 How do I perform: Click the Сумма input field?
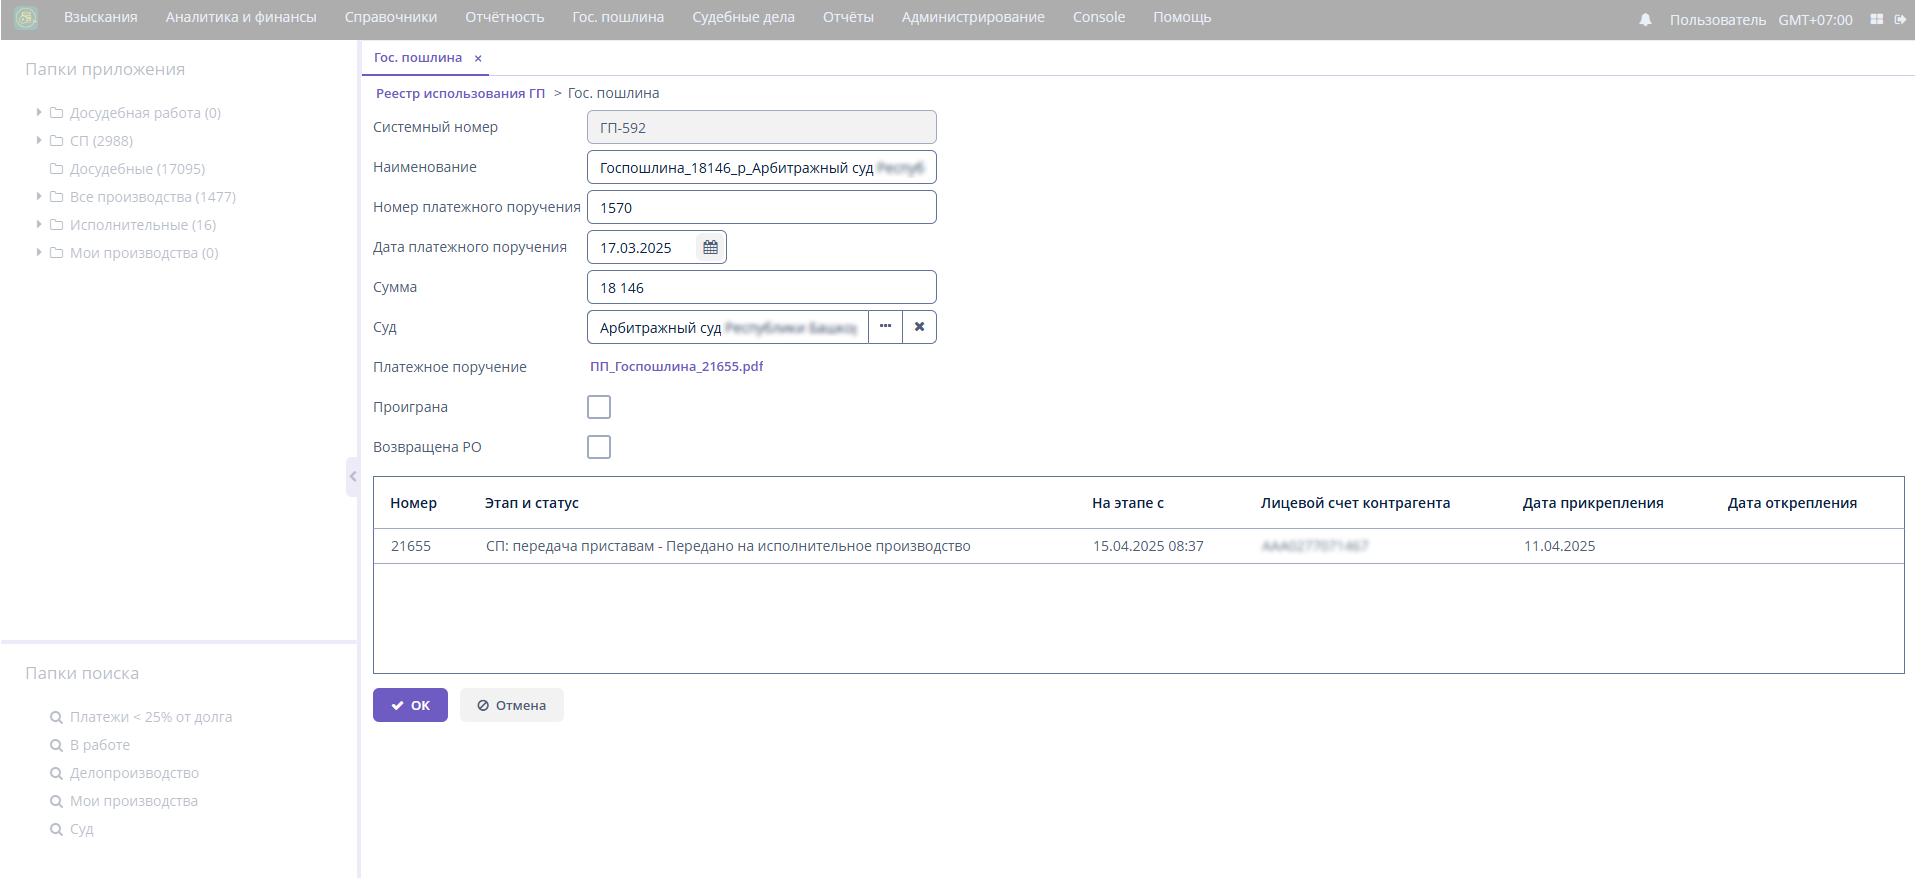click(x=761, y=288)
